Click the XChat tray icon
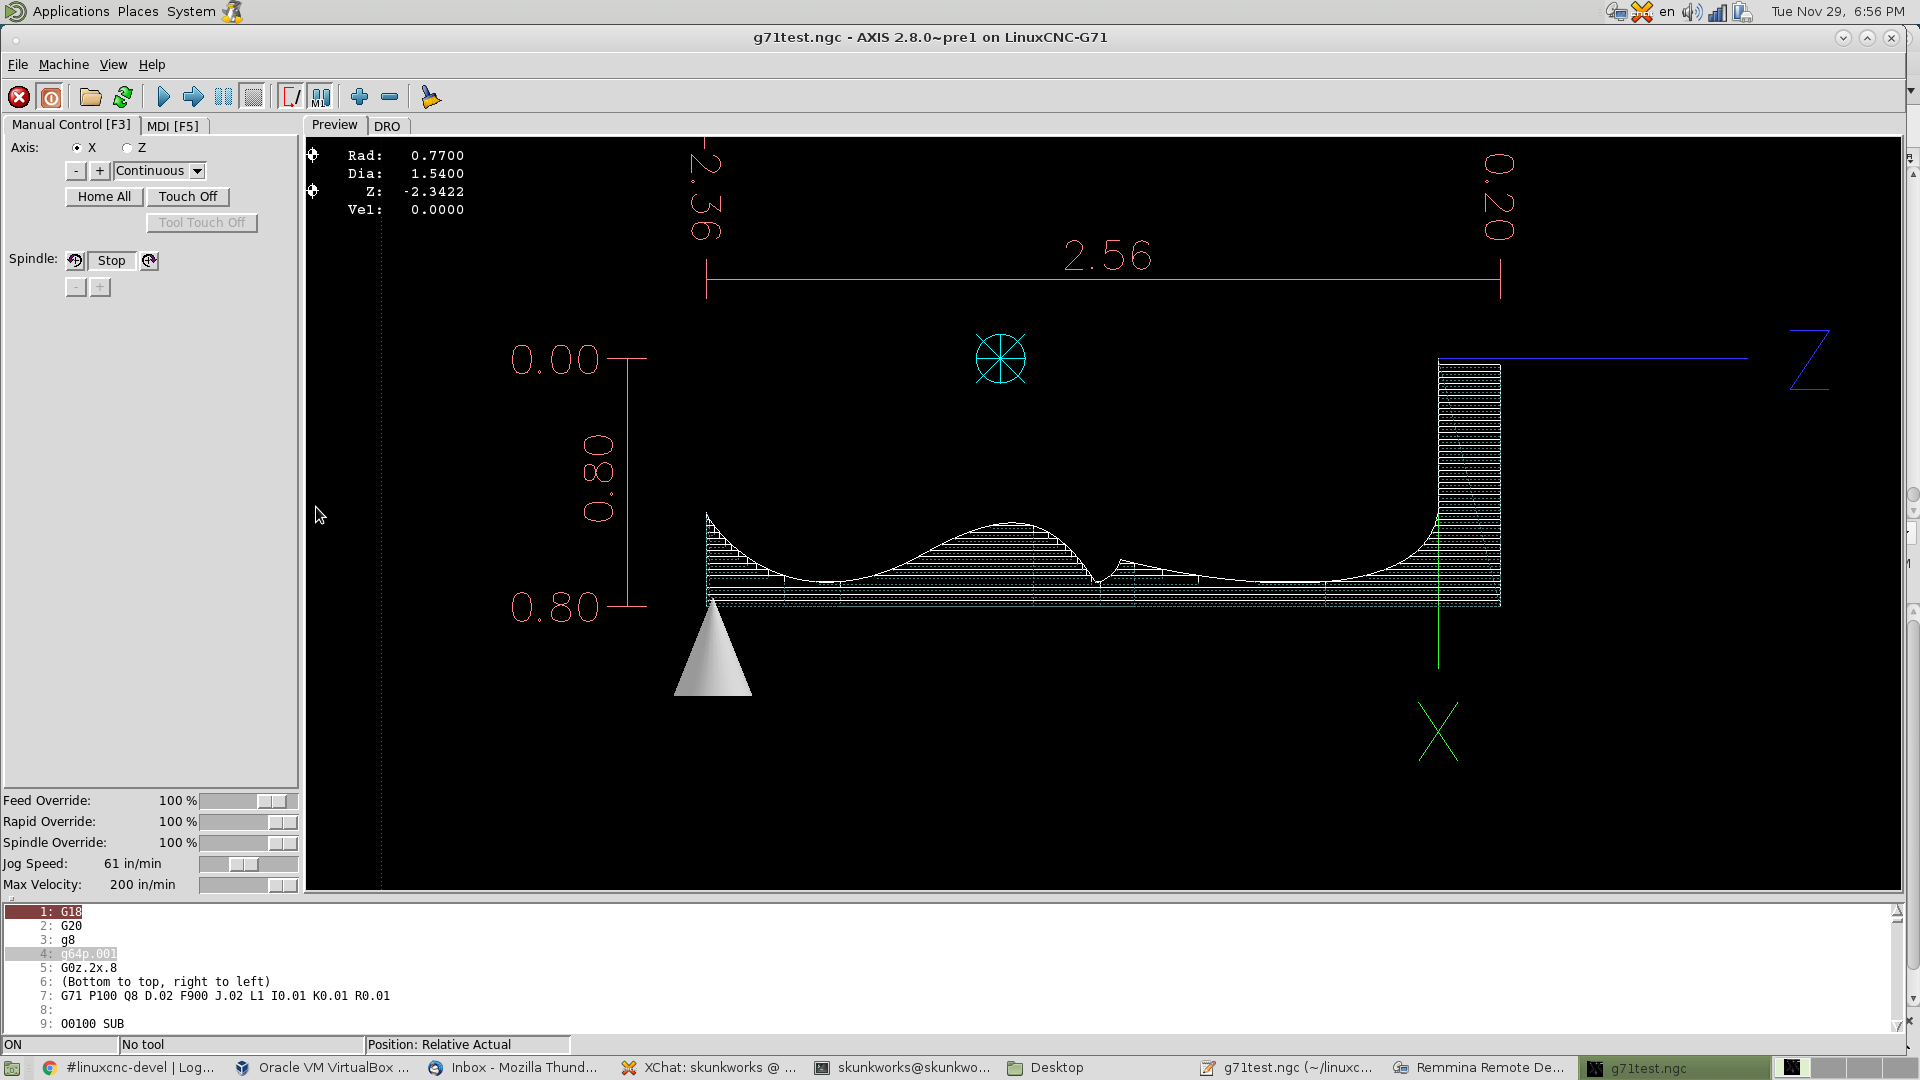 1642,12
